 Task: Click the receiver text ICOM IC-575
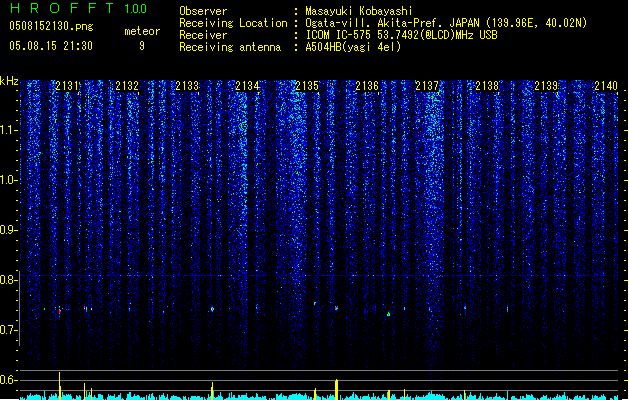[340, 35]
